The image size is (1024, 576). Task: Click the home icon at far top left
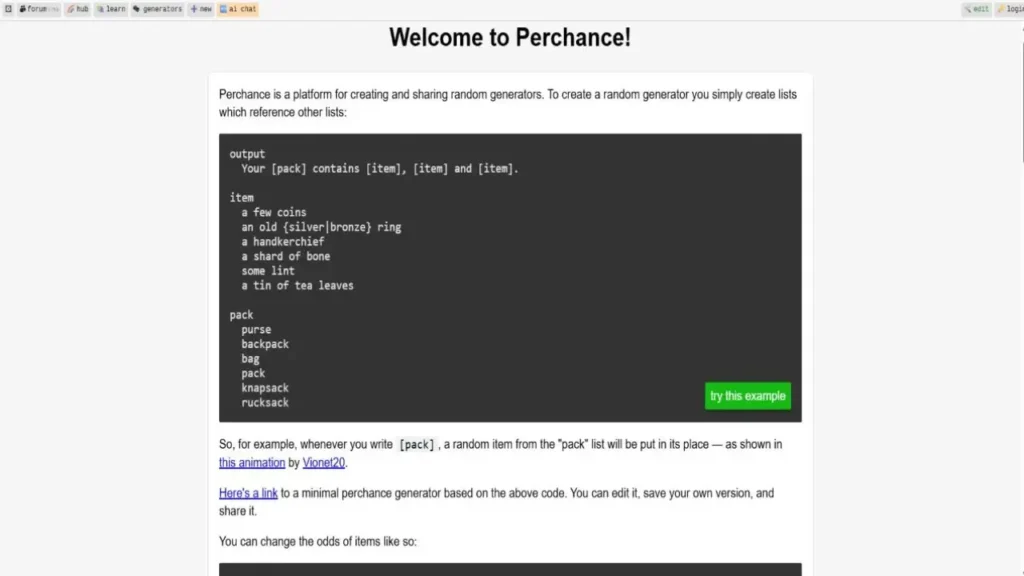pos(8,9)
